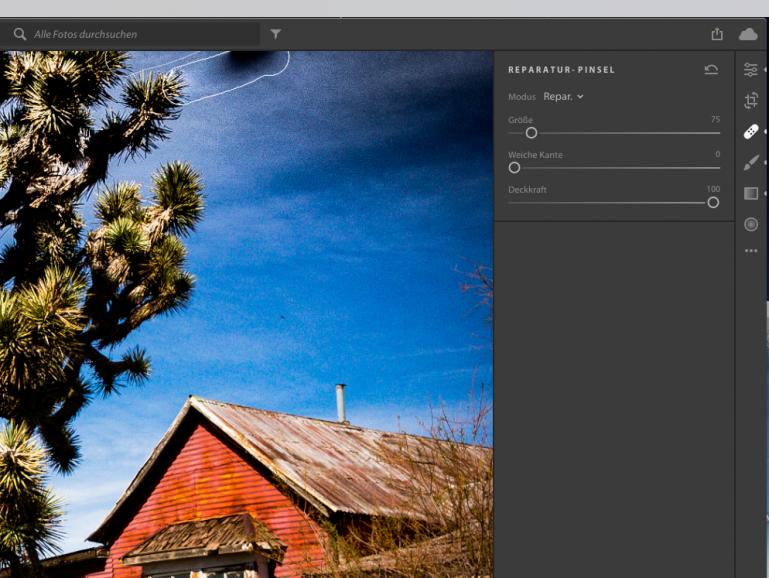The image size is (769, 578).
Task: Click the Deckkraft label
Action: tap(527, 189)
